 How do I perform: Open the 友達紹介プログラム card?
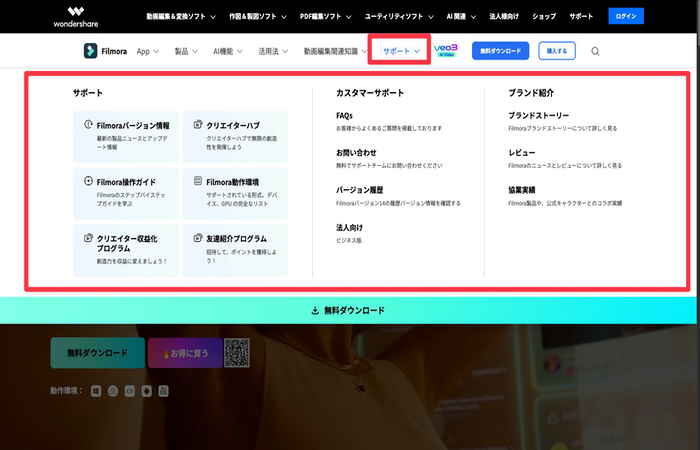tap(235, 249)
